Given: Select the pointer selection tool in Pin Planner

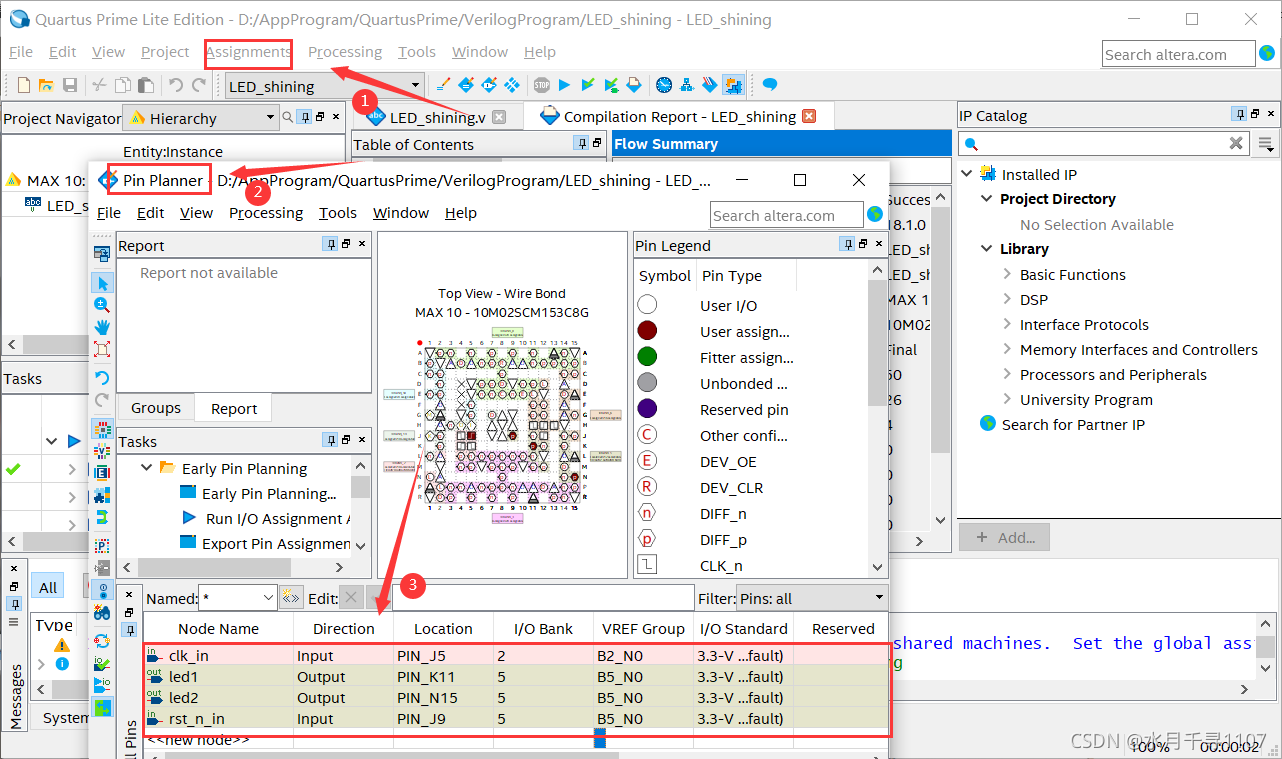Looking at the screenshot, I should [x=102, y=283].
